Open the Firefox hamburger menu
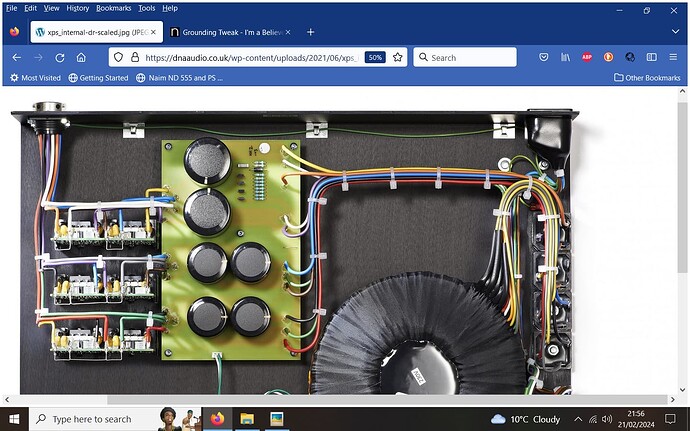 [674, 58]
